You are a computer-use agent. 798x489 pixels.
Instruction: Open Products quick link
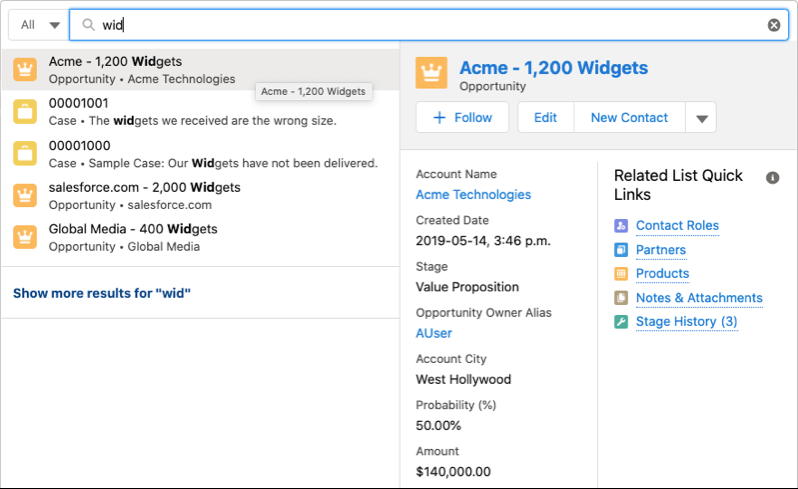662,274
